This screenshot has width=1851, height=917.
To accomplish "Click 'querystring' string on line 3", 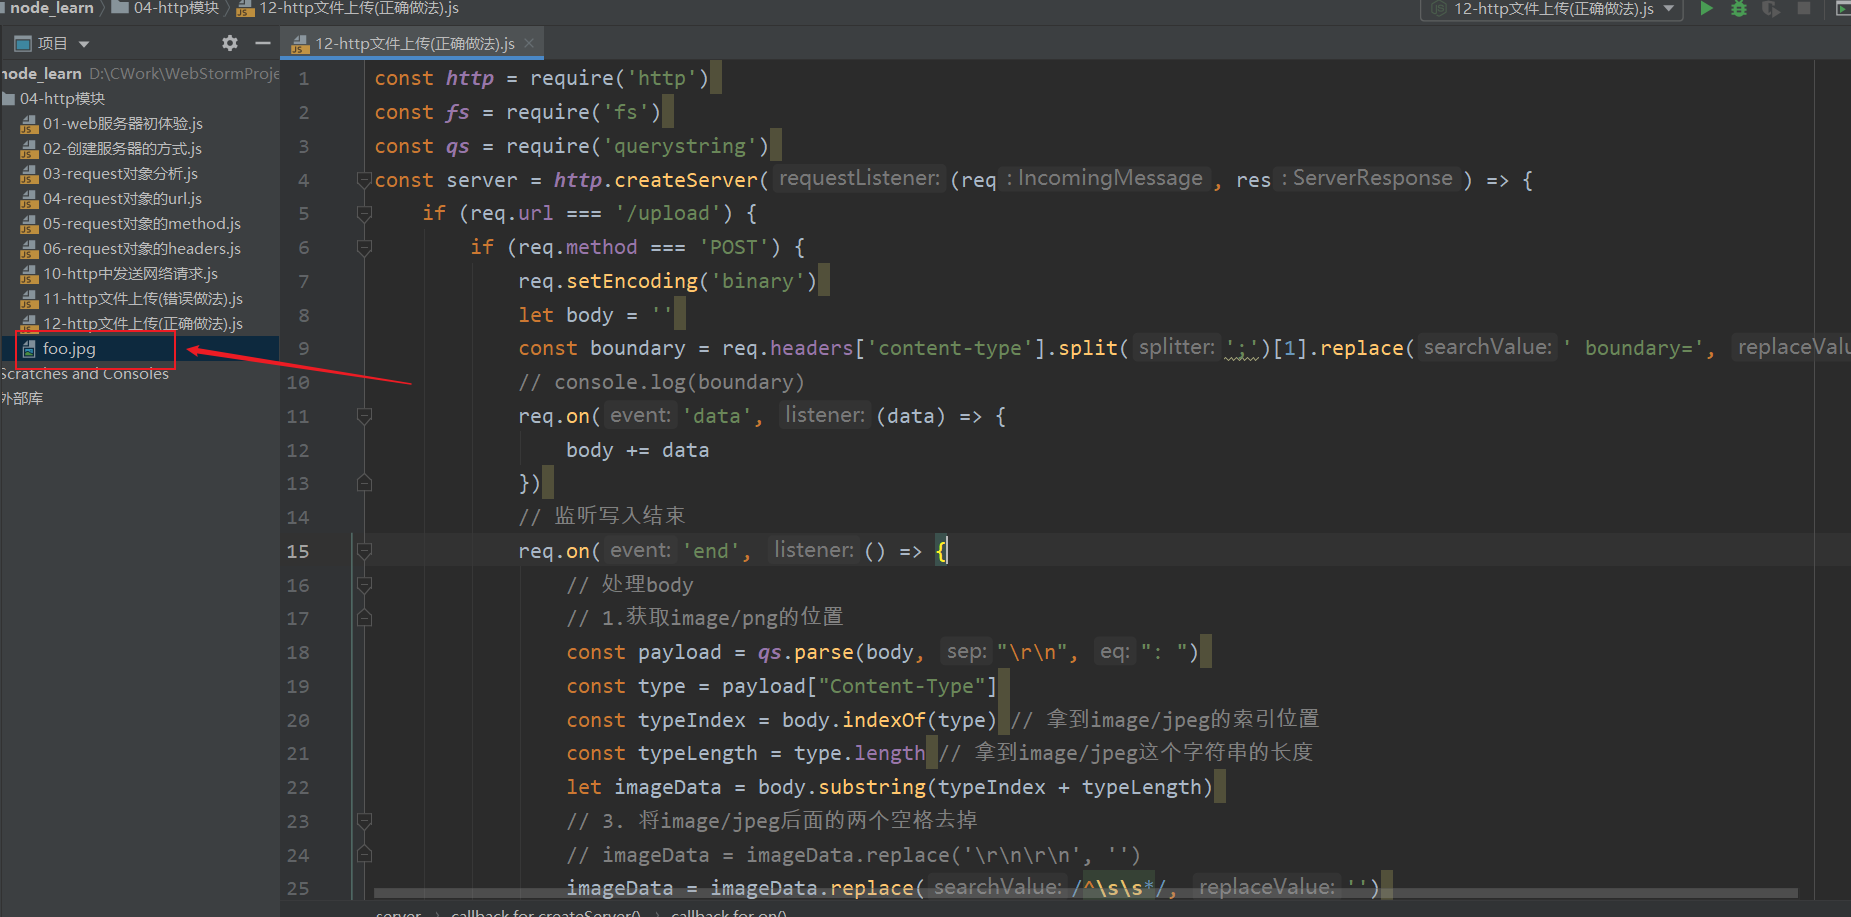I will 680,146.
